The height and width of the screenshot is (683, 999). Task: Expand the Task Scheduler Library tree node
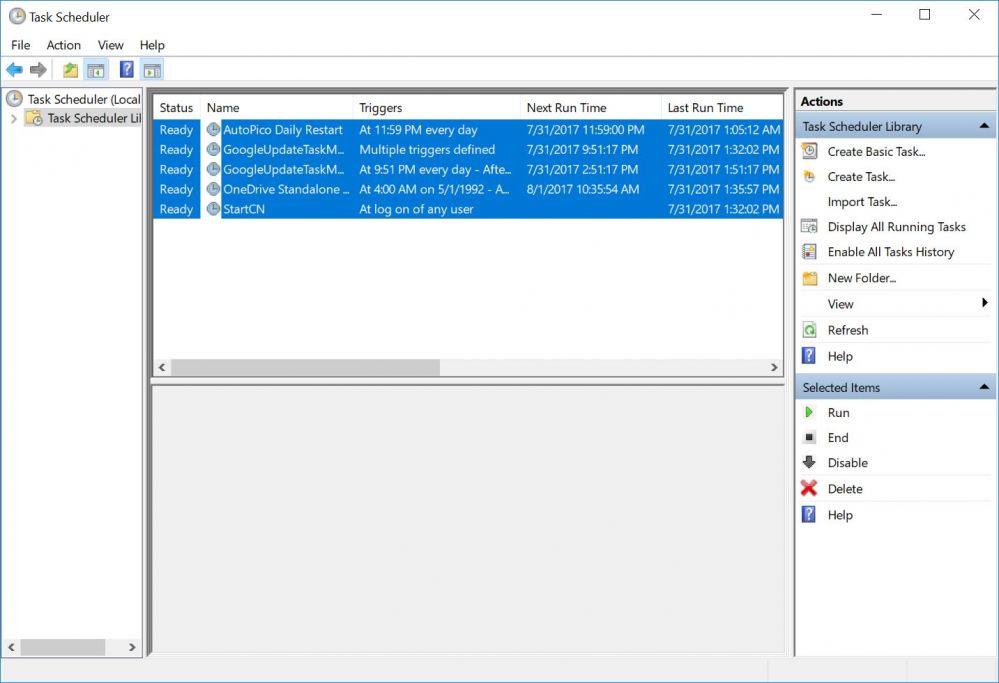click(x=13, y=118)
